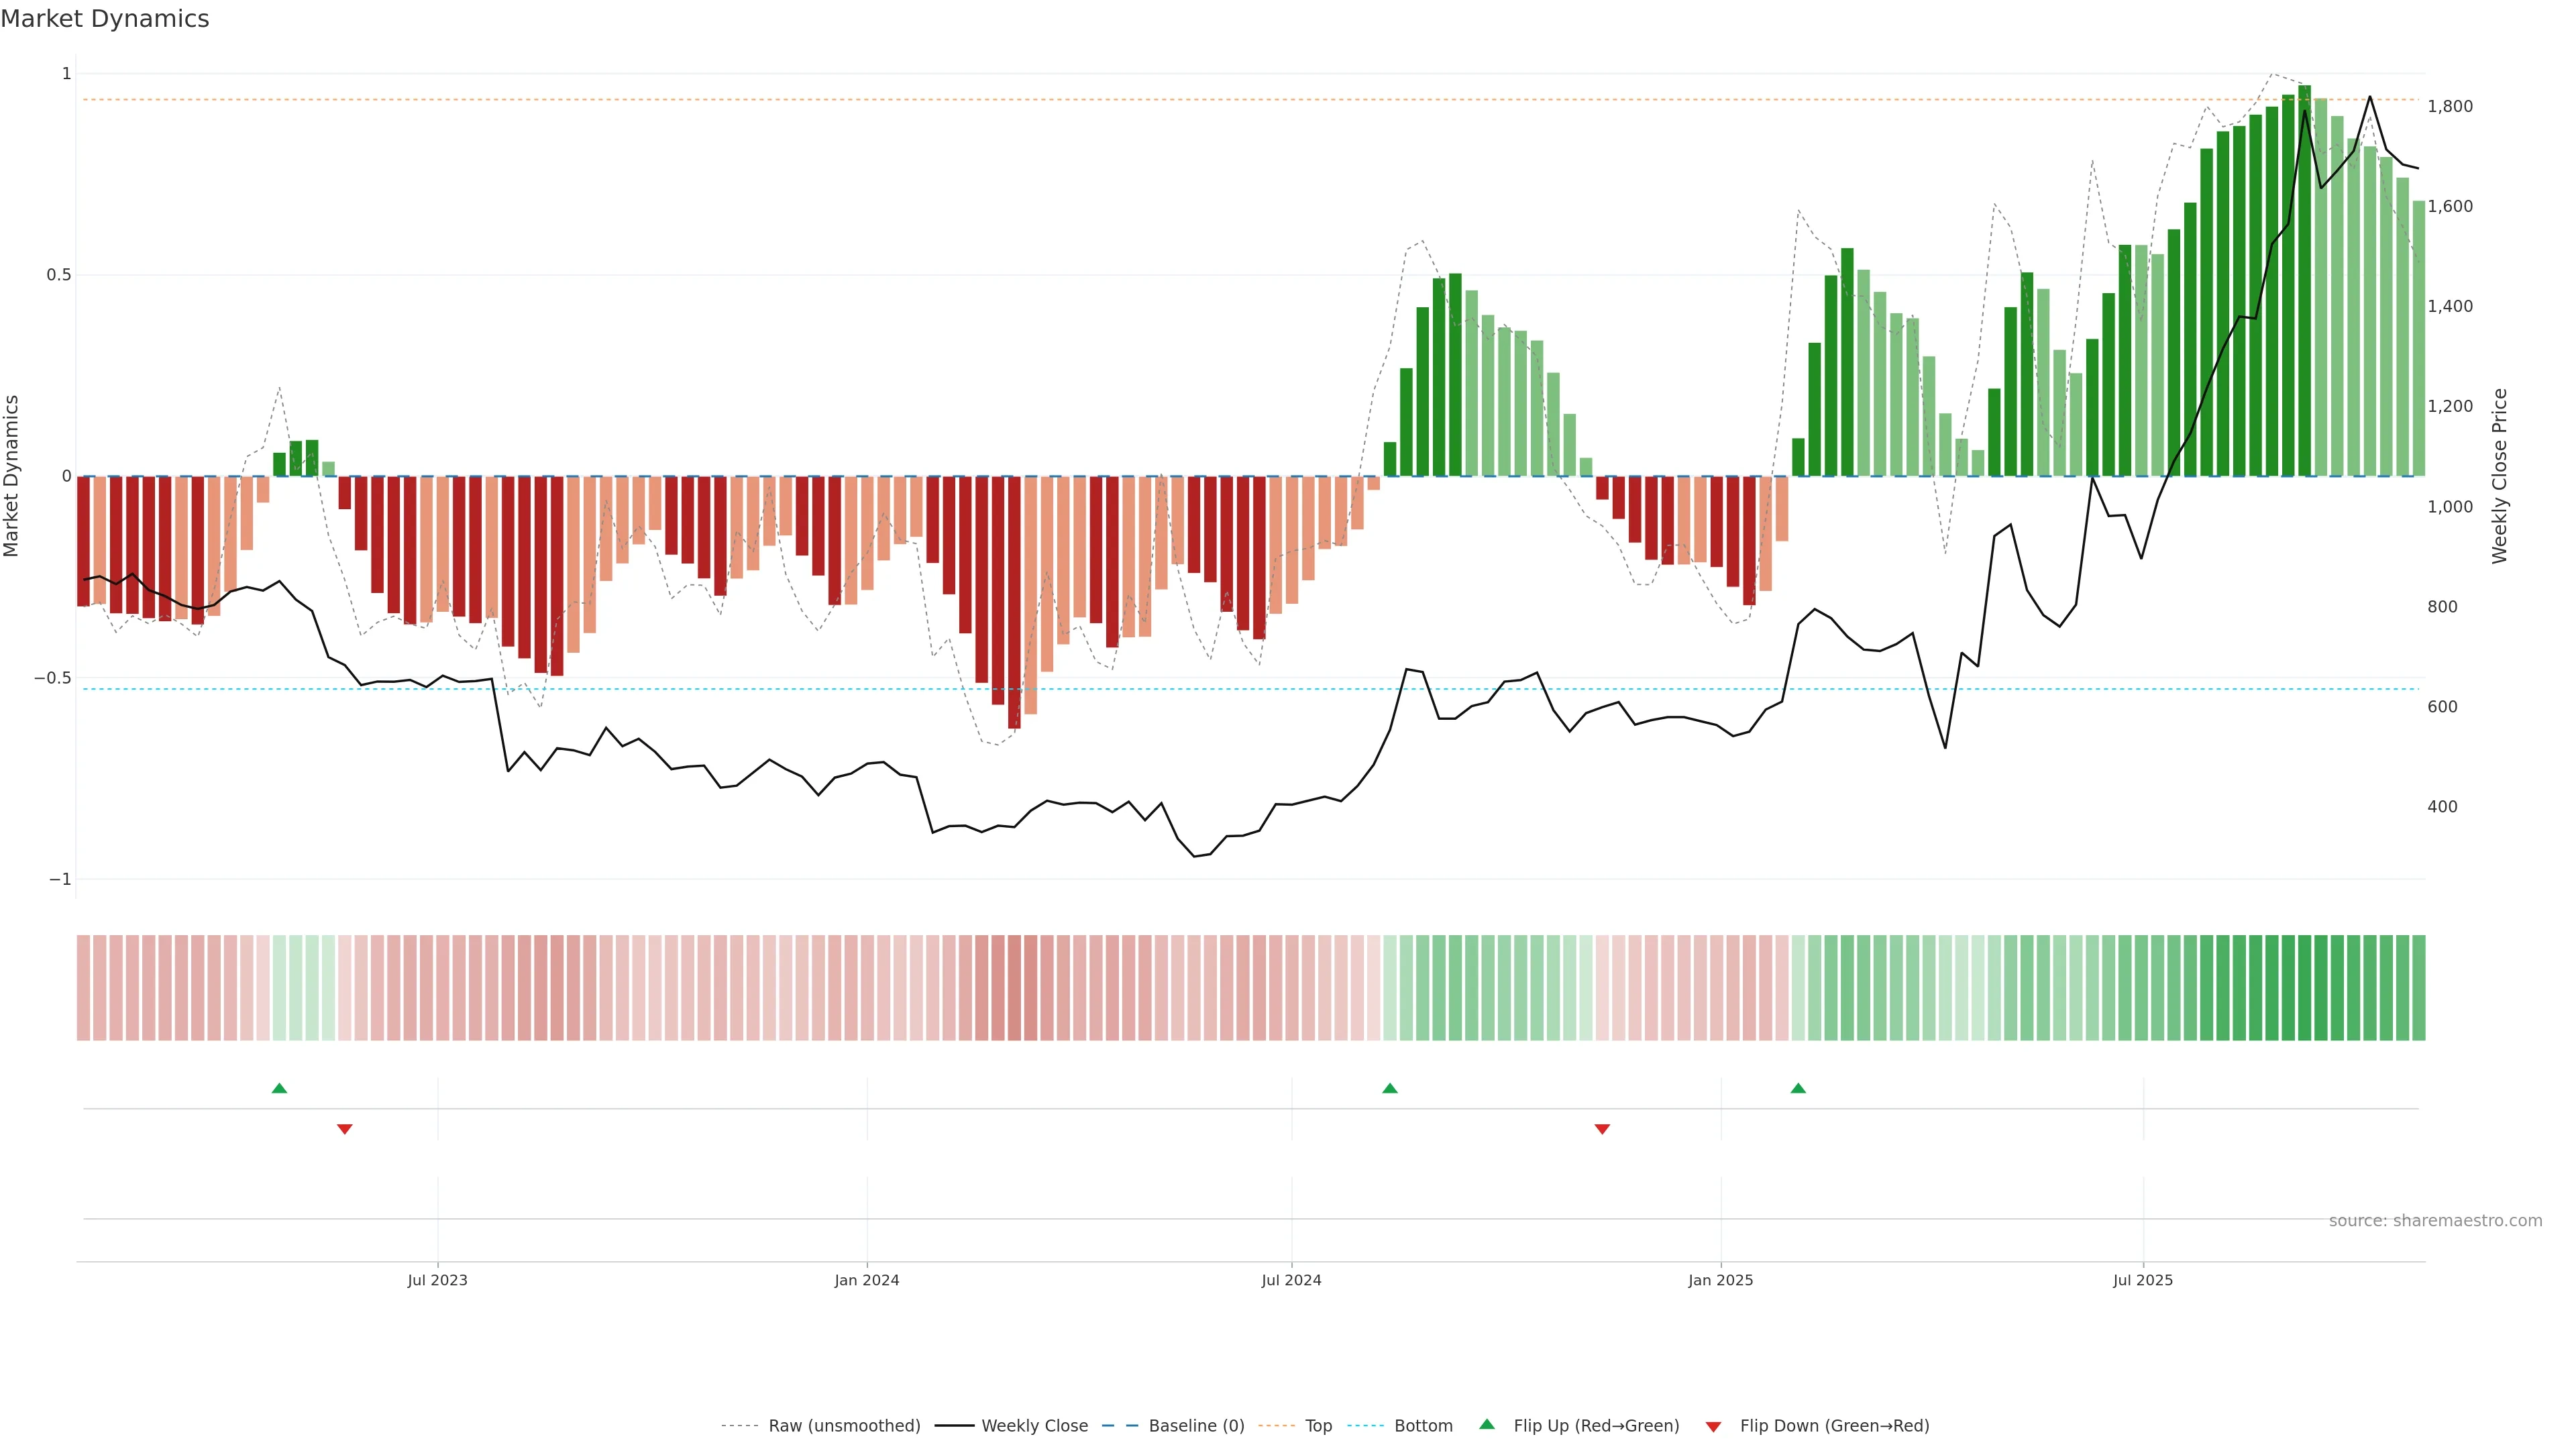The image size is (2576, 1449).
Task: Click the Flip Down red triangle legend icon
Action: (x=1713, y=1427)
